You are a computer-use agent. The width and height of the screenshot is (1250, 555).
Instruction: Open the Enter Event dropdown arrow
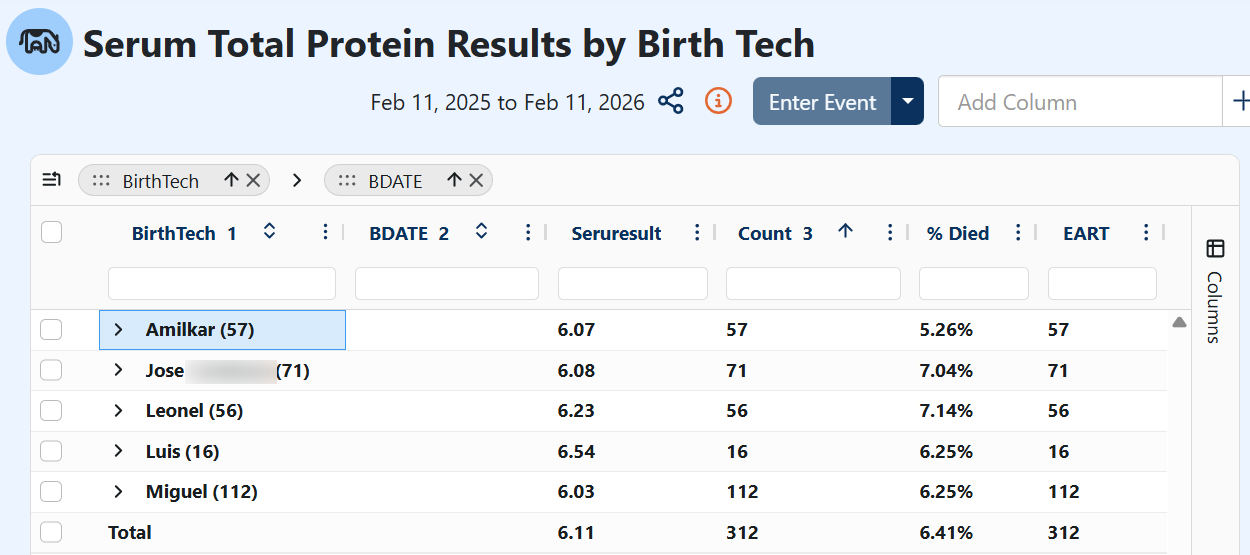907,101
